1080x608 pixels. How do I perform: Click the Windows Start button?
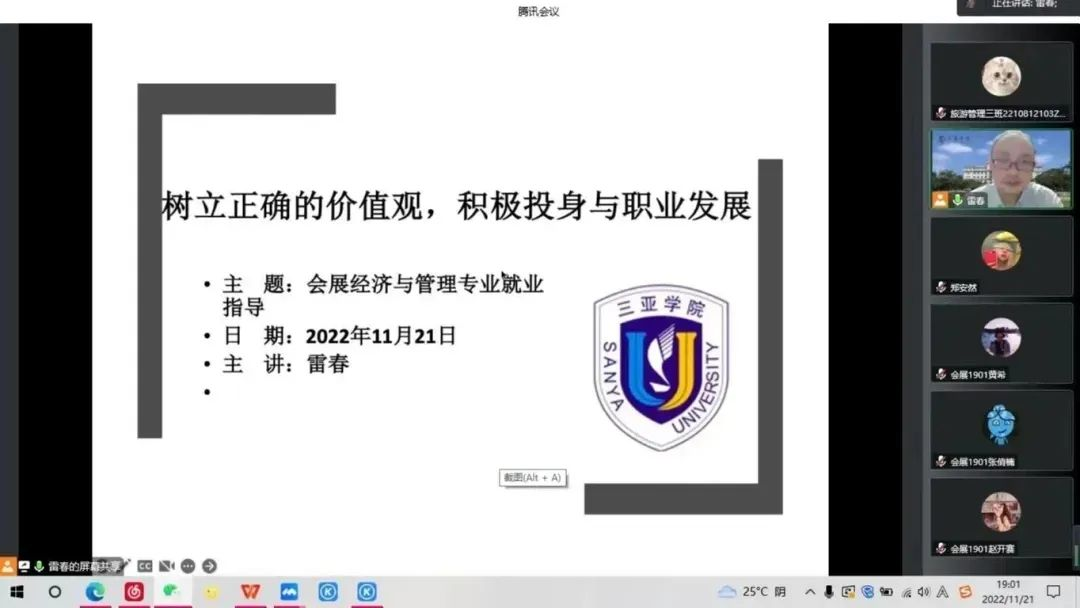[x=17, y=592]
